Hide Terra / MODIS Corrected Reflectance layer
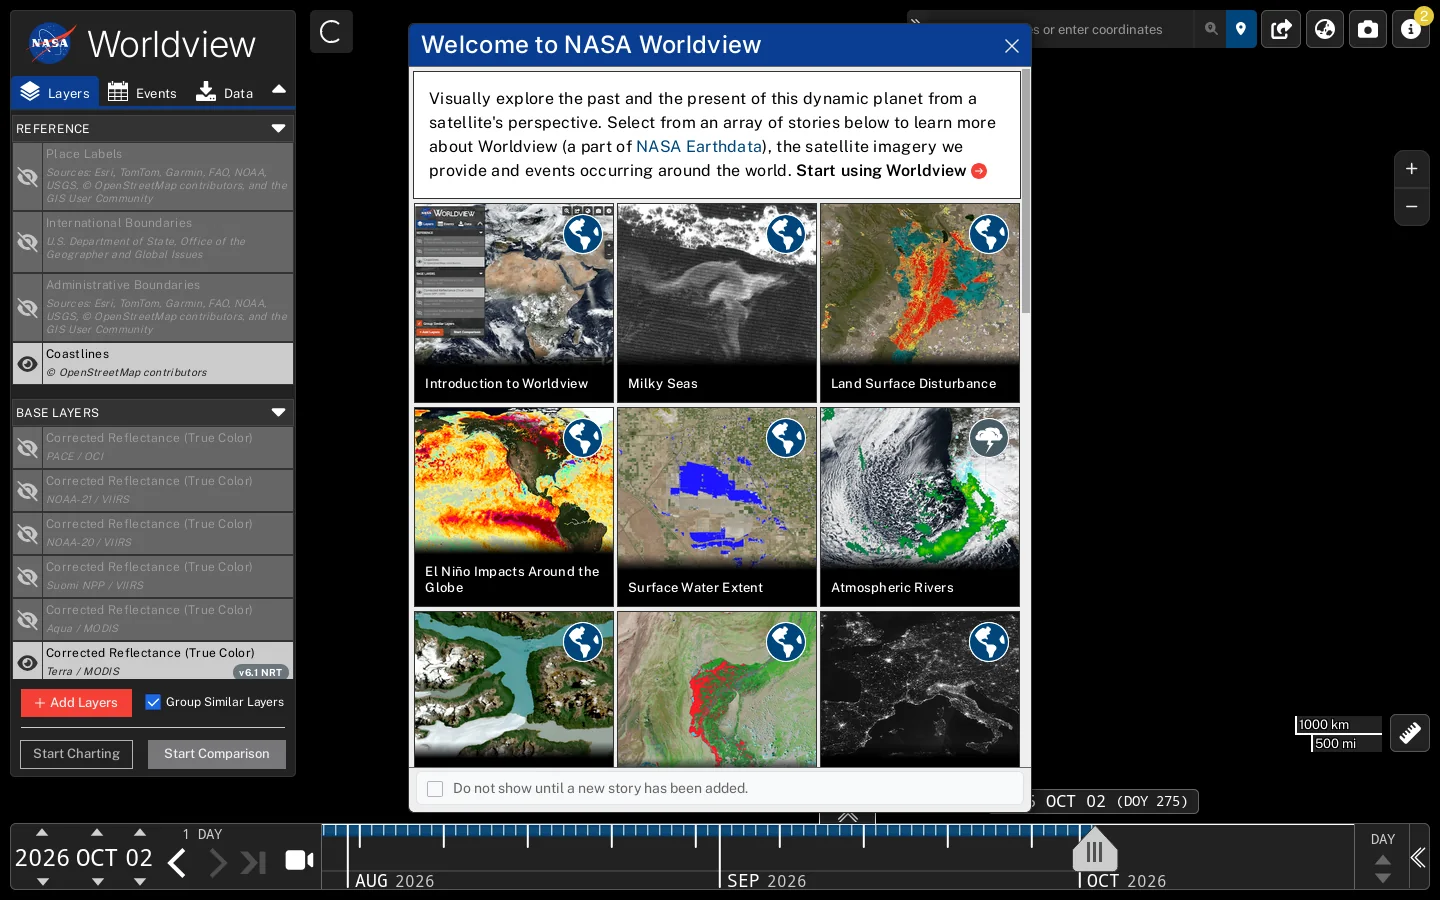 click(x=28, y=662)
